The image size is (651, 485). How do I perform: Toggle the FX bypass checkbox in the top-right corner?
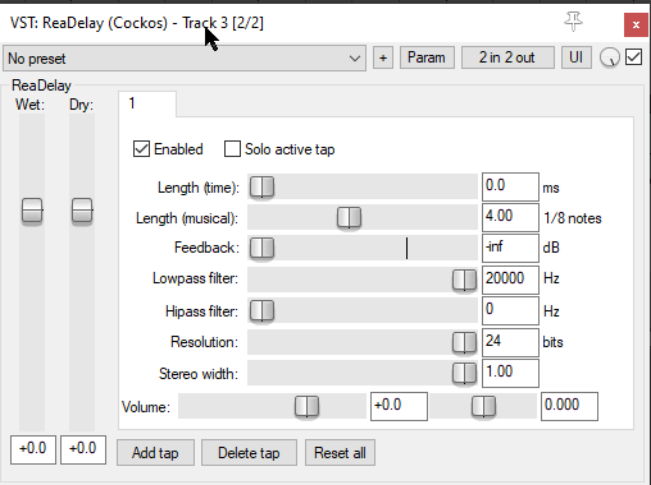634,57
